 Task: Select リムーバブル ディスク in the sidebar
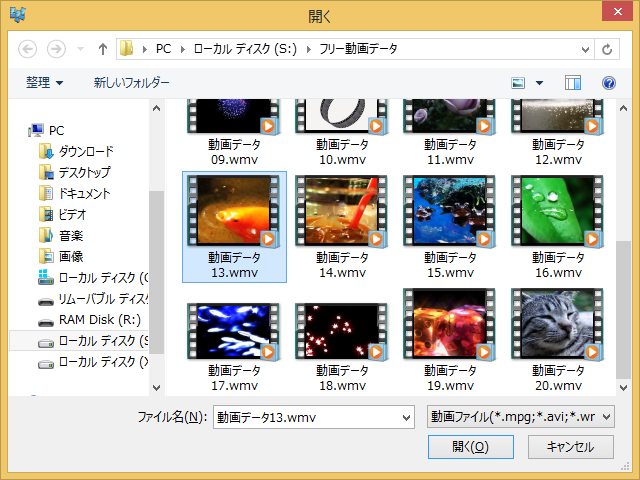pyautogui.click(x=93, y=299)
